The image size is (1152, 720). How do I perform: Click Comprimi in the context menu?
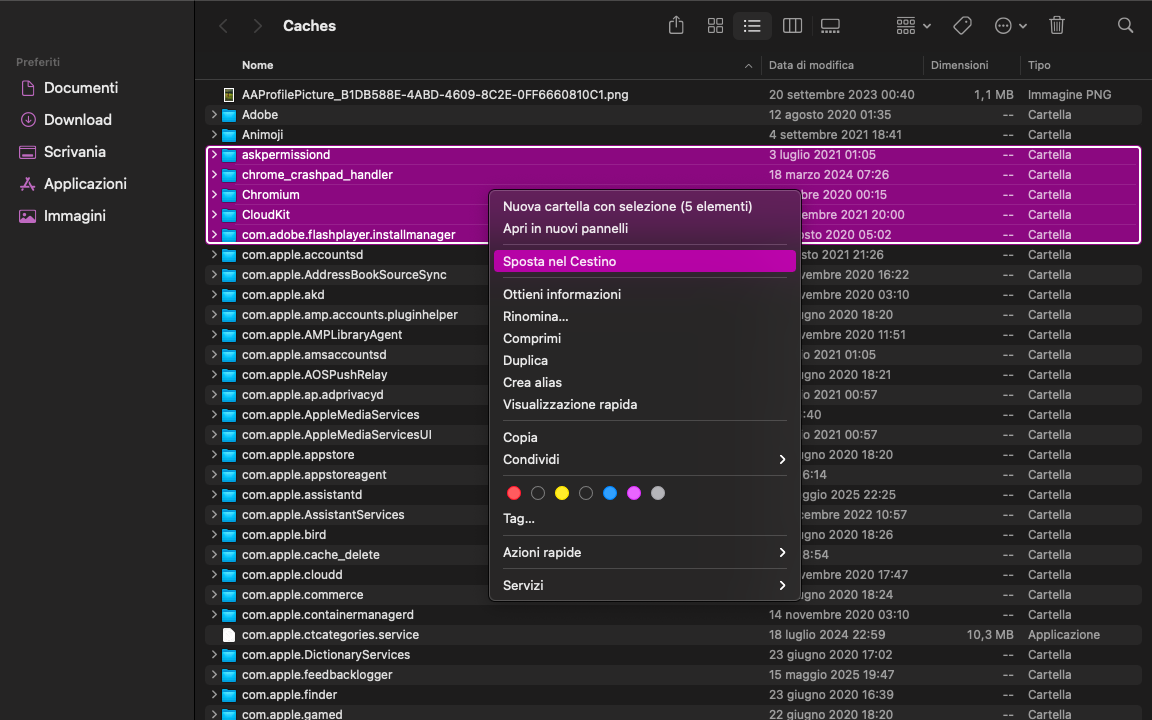coord(531,338)
